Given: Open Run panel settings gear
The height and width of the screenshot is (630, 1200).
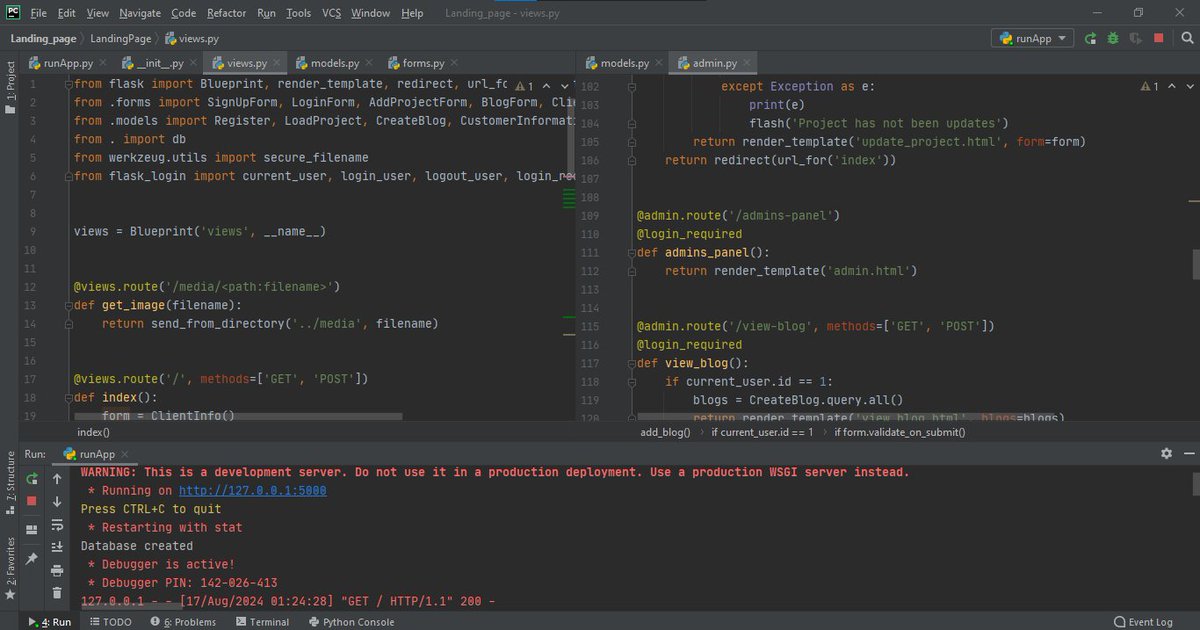Looking at the screenshot, I should [x=1166, y=453].
